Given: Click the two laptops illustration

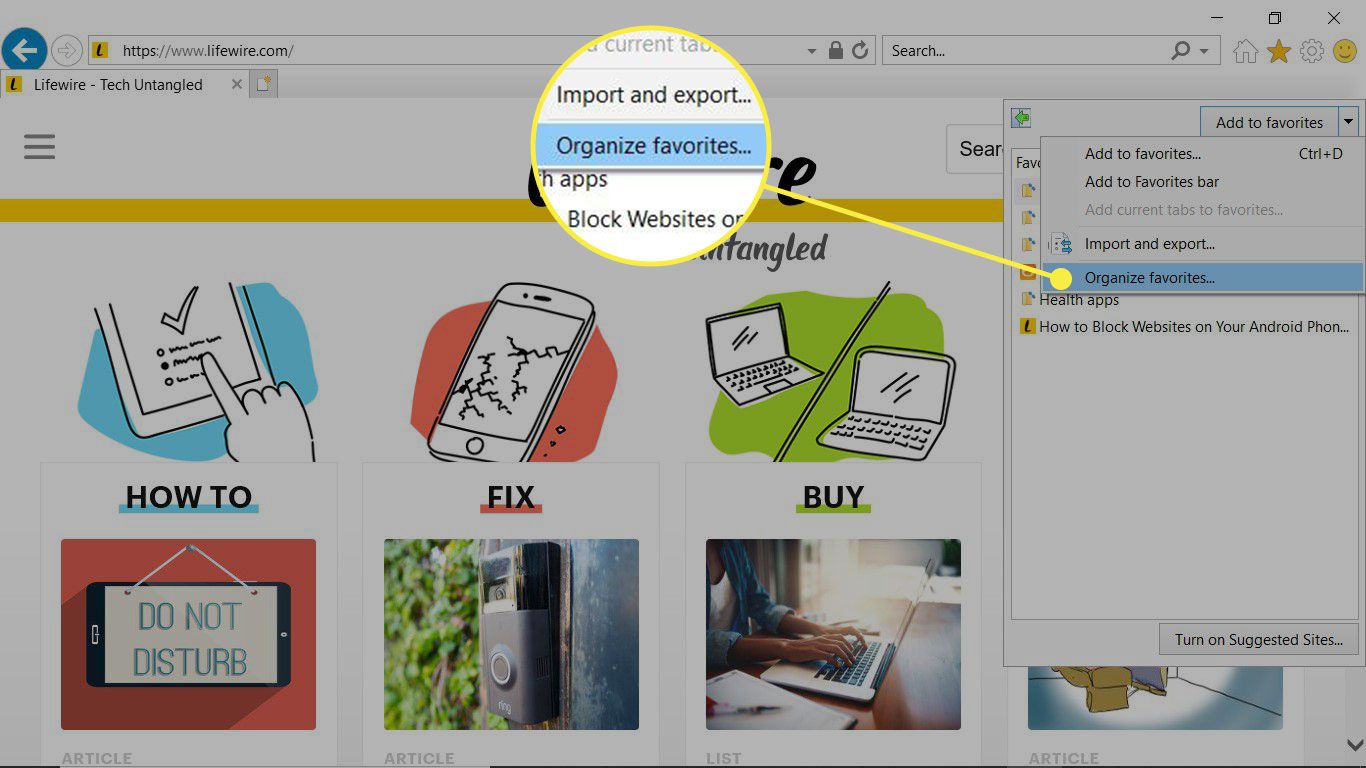Looking at the screenshot, I should coord(829,372).
